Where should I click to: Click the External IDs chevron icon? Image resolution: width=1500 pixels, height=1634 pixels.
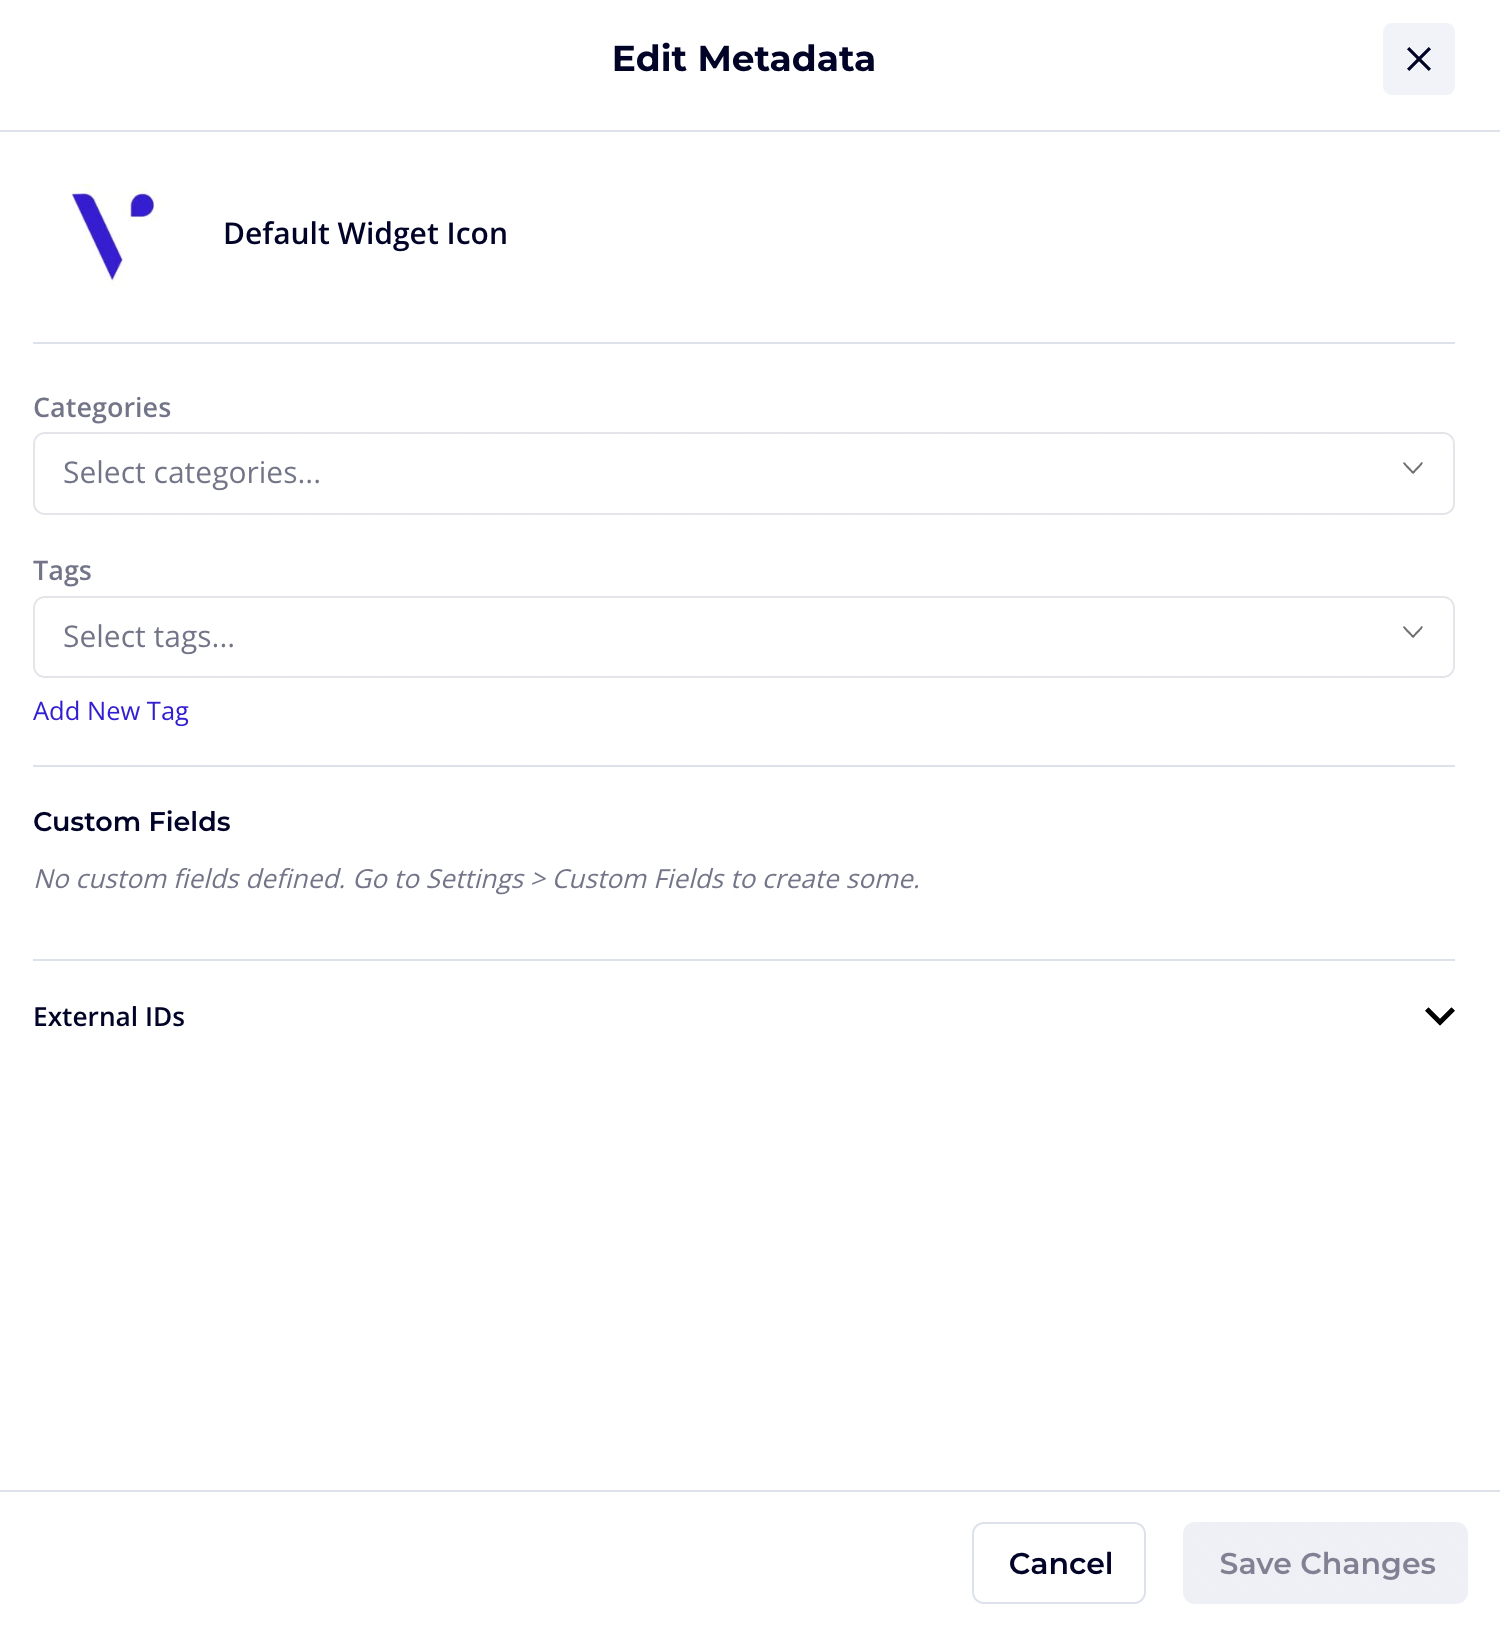(1439, 1016)
